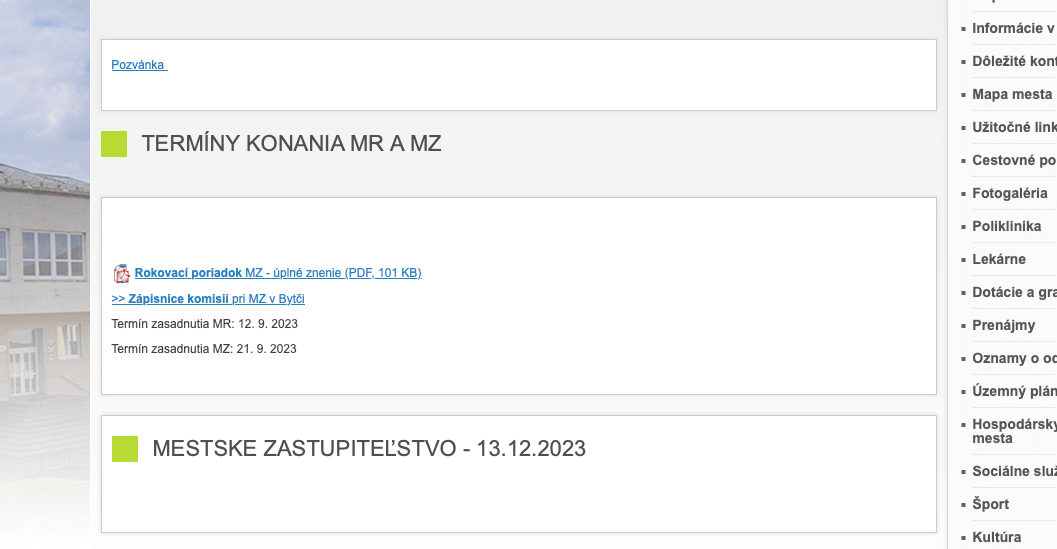Open the Sociálne služby sidebar item
The image size is (1057, 549).
point(1013,471)
